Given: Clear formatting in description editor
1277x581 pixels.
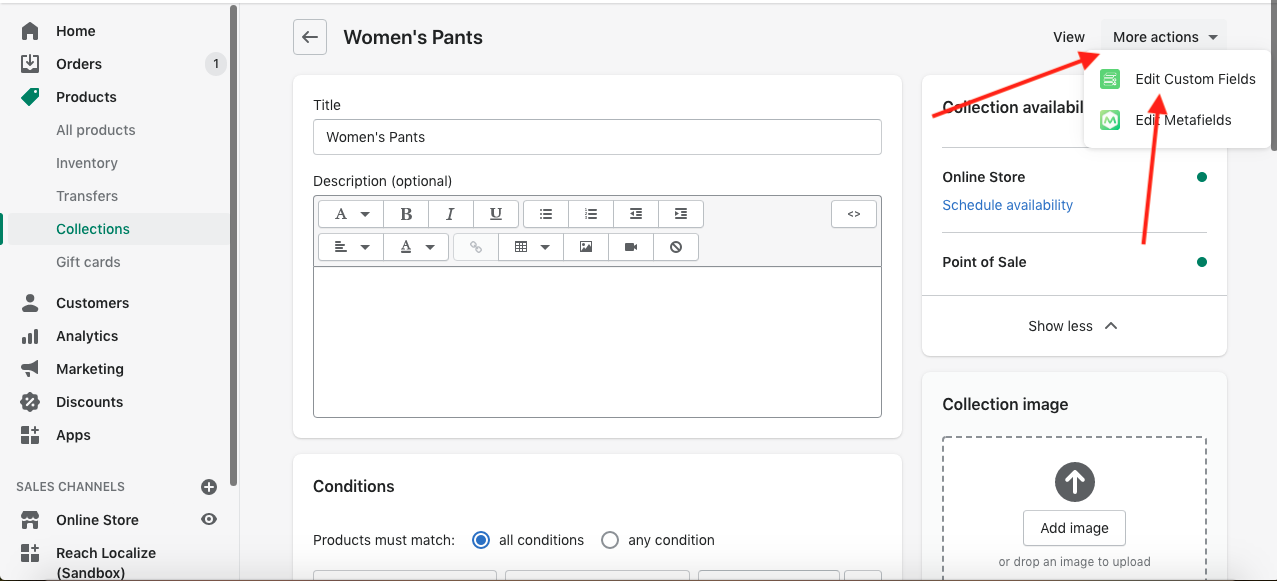Looking at the screenshot, I should pos(676,247).
